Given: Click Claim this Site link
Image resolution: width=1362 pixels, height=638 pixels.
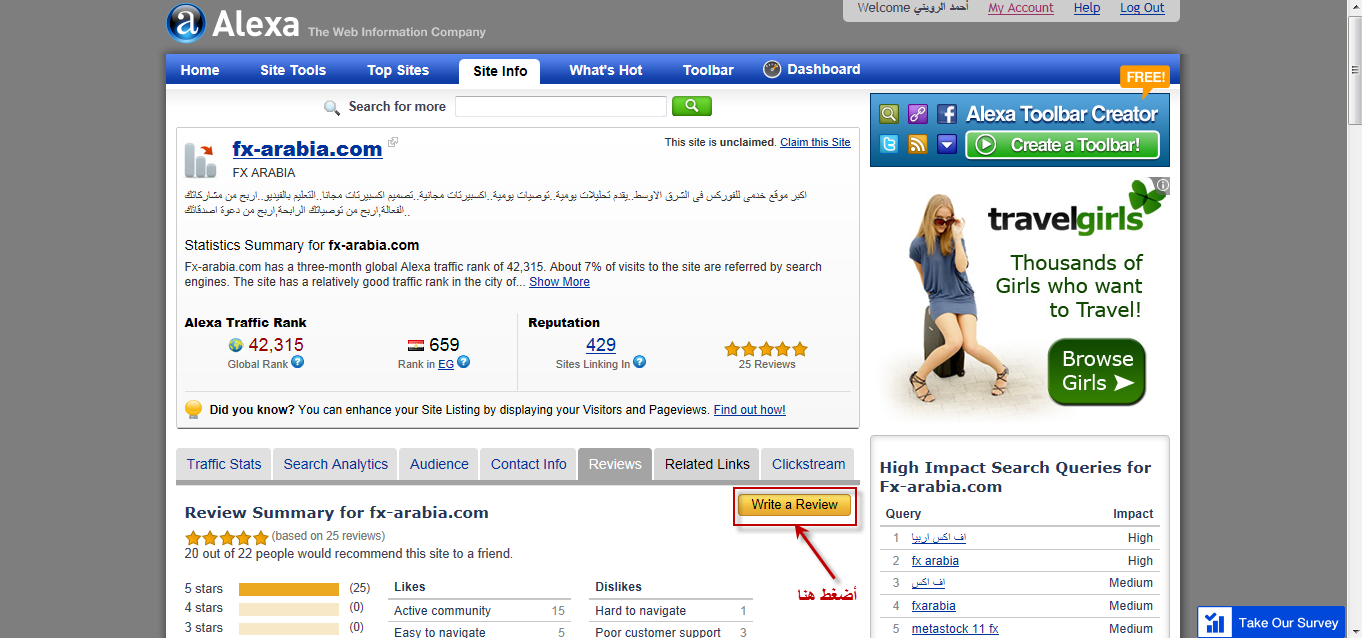Looking at the screenshot, I should click(x=815, y=142).
